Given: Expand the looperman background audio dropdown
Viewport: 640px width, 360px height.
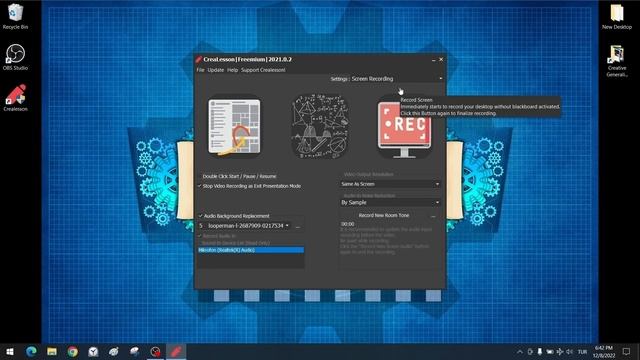Looking at the screenshot, I should (244, 226).
